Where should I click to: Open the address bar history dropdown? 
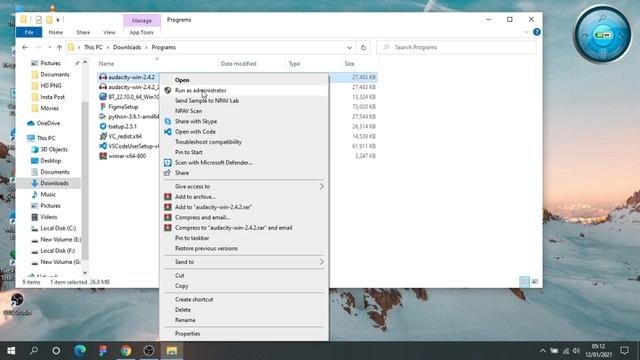point(349,47)
